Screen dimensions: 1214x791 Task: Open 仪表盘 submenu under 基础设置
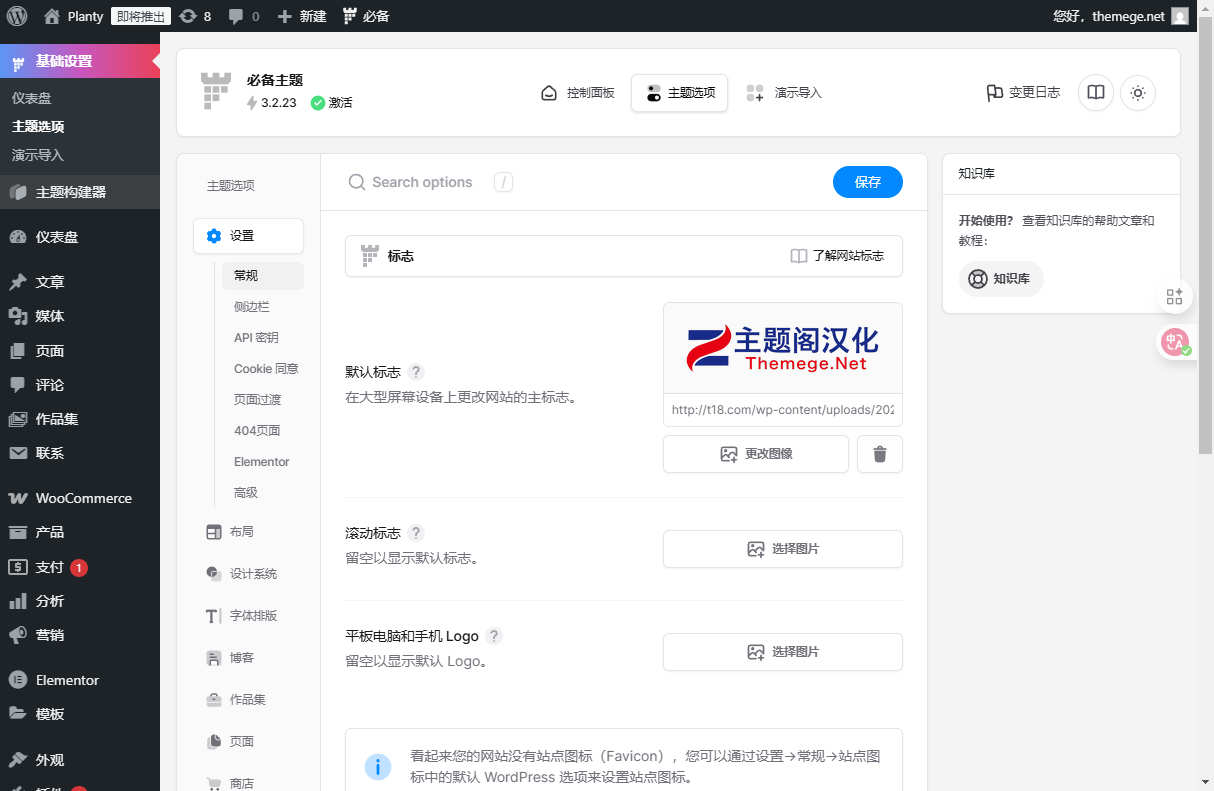pyautogui.click(x=31, y=98)
